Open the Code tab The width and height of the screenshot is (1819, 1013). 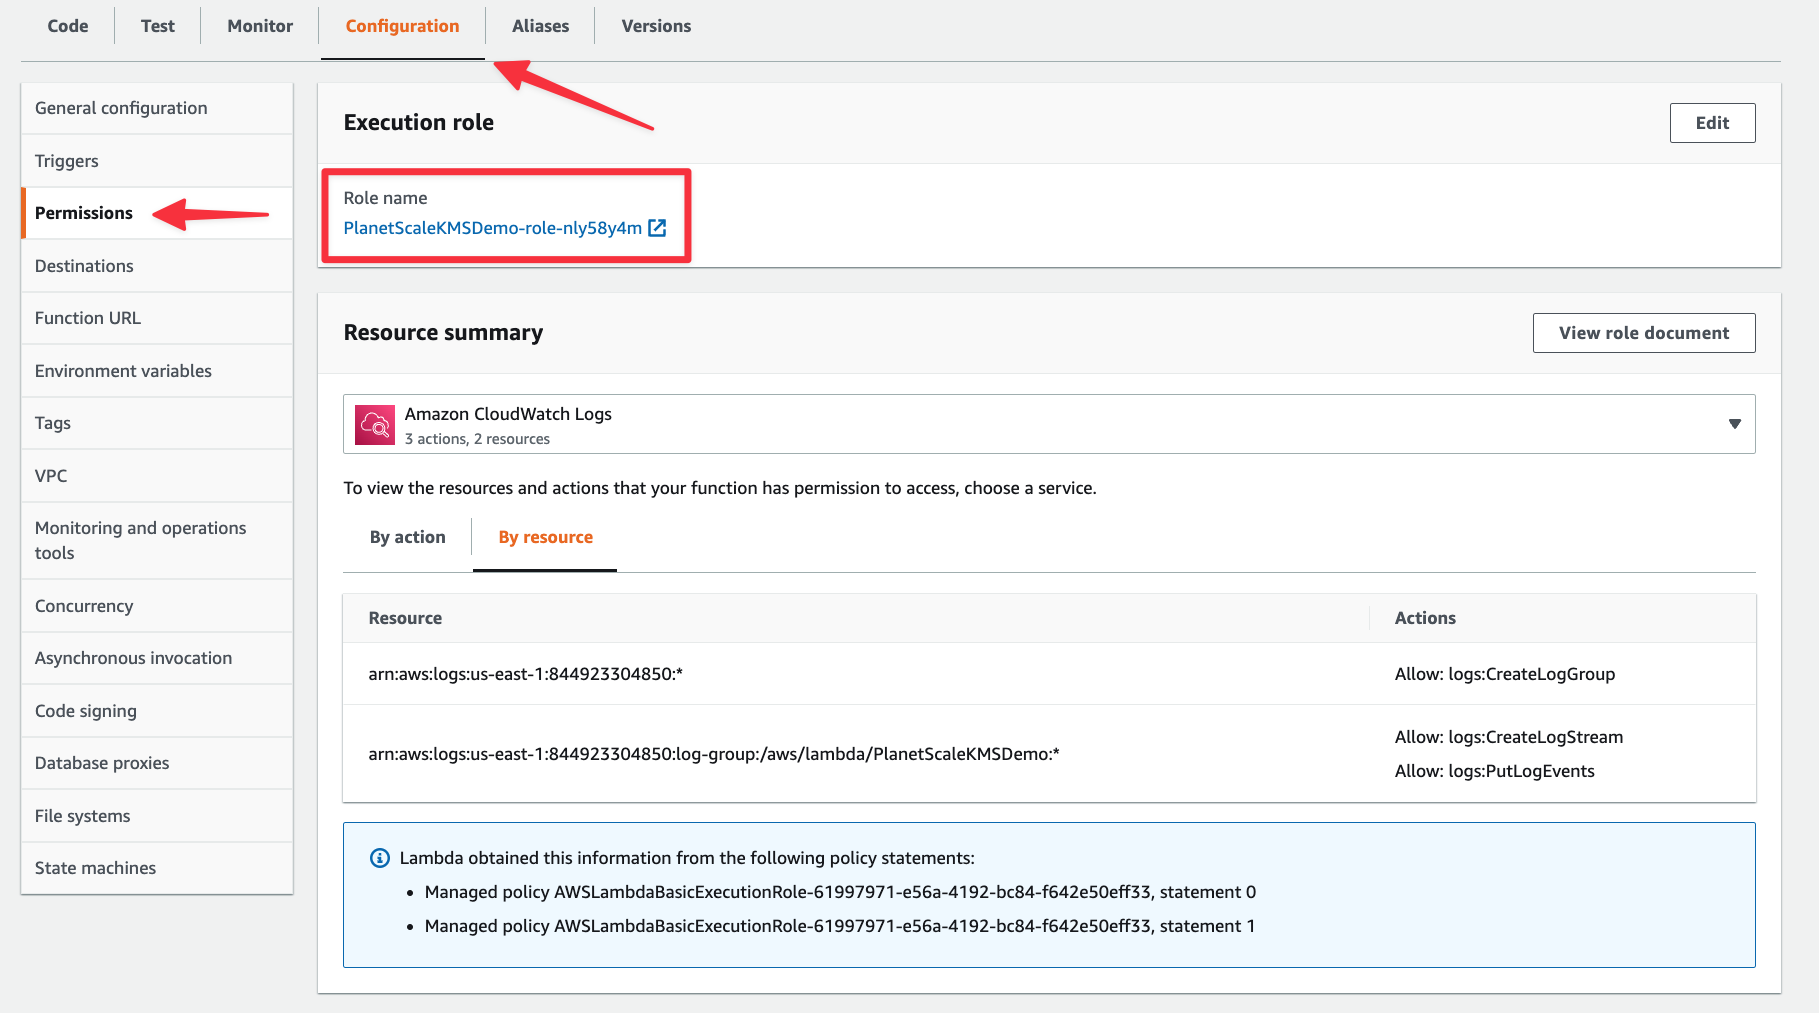68,26
